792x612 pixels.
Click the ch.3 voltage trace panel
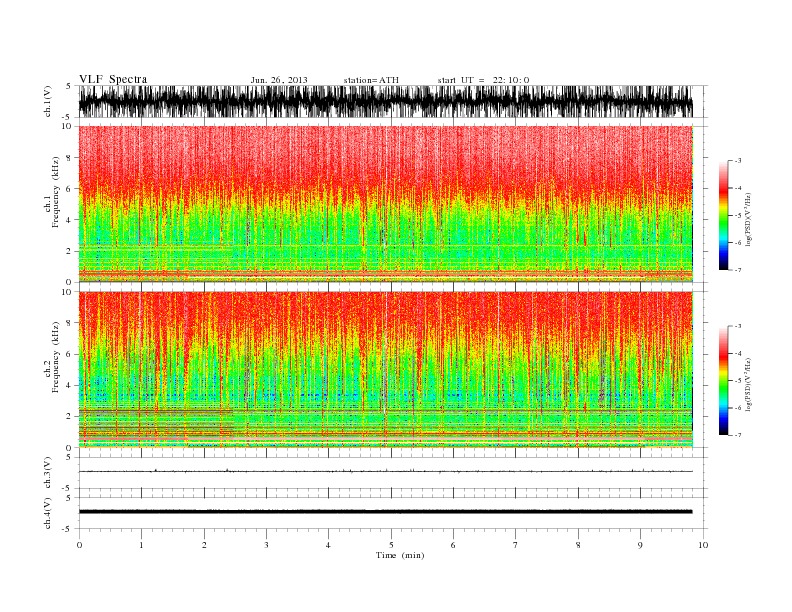(393, 473)
